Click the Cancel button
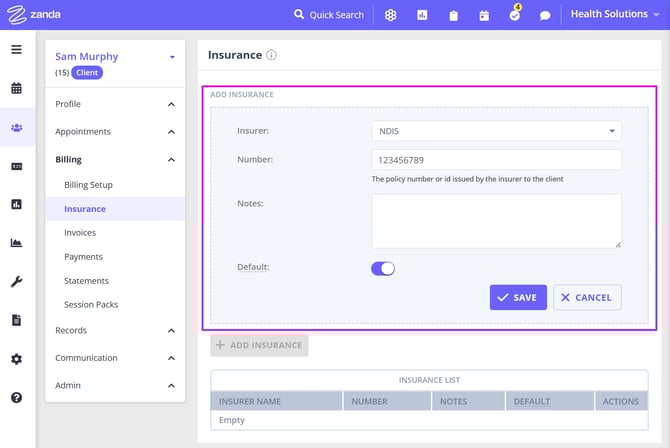Viewport: 670px width, 448px height. click(x=587, y=297)
